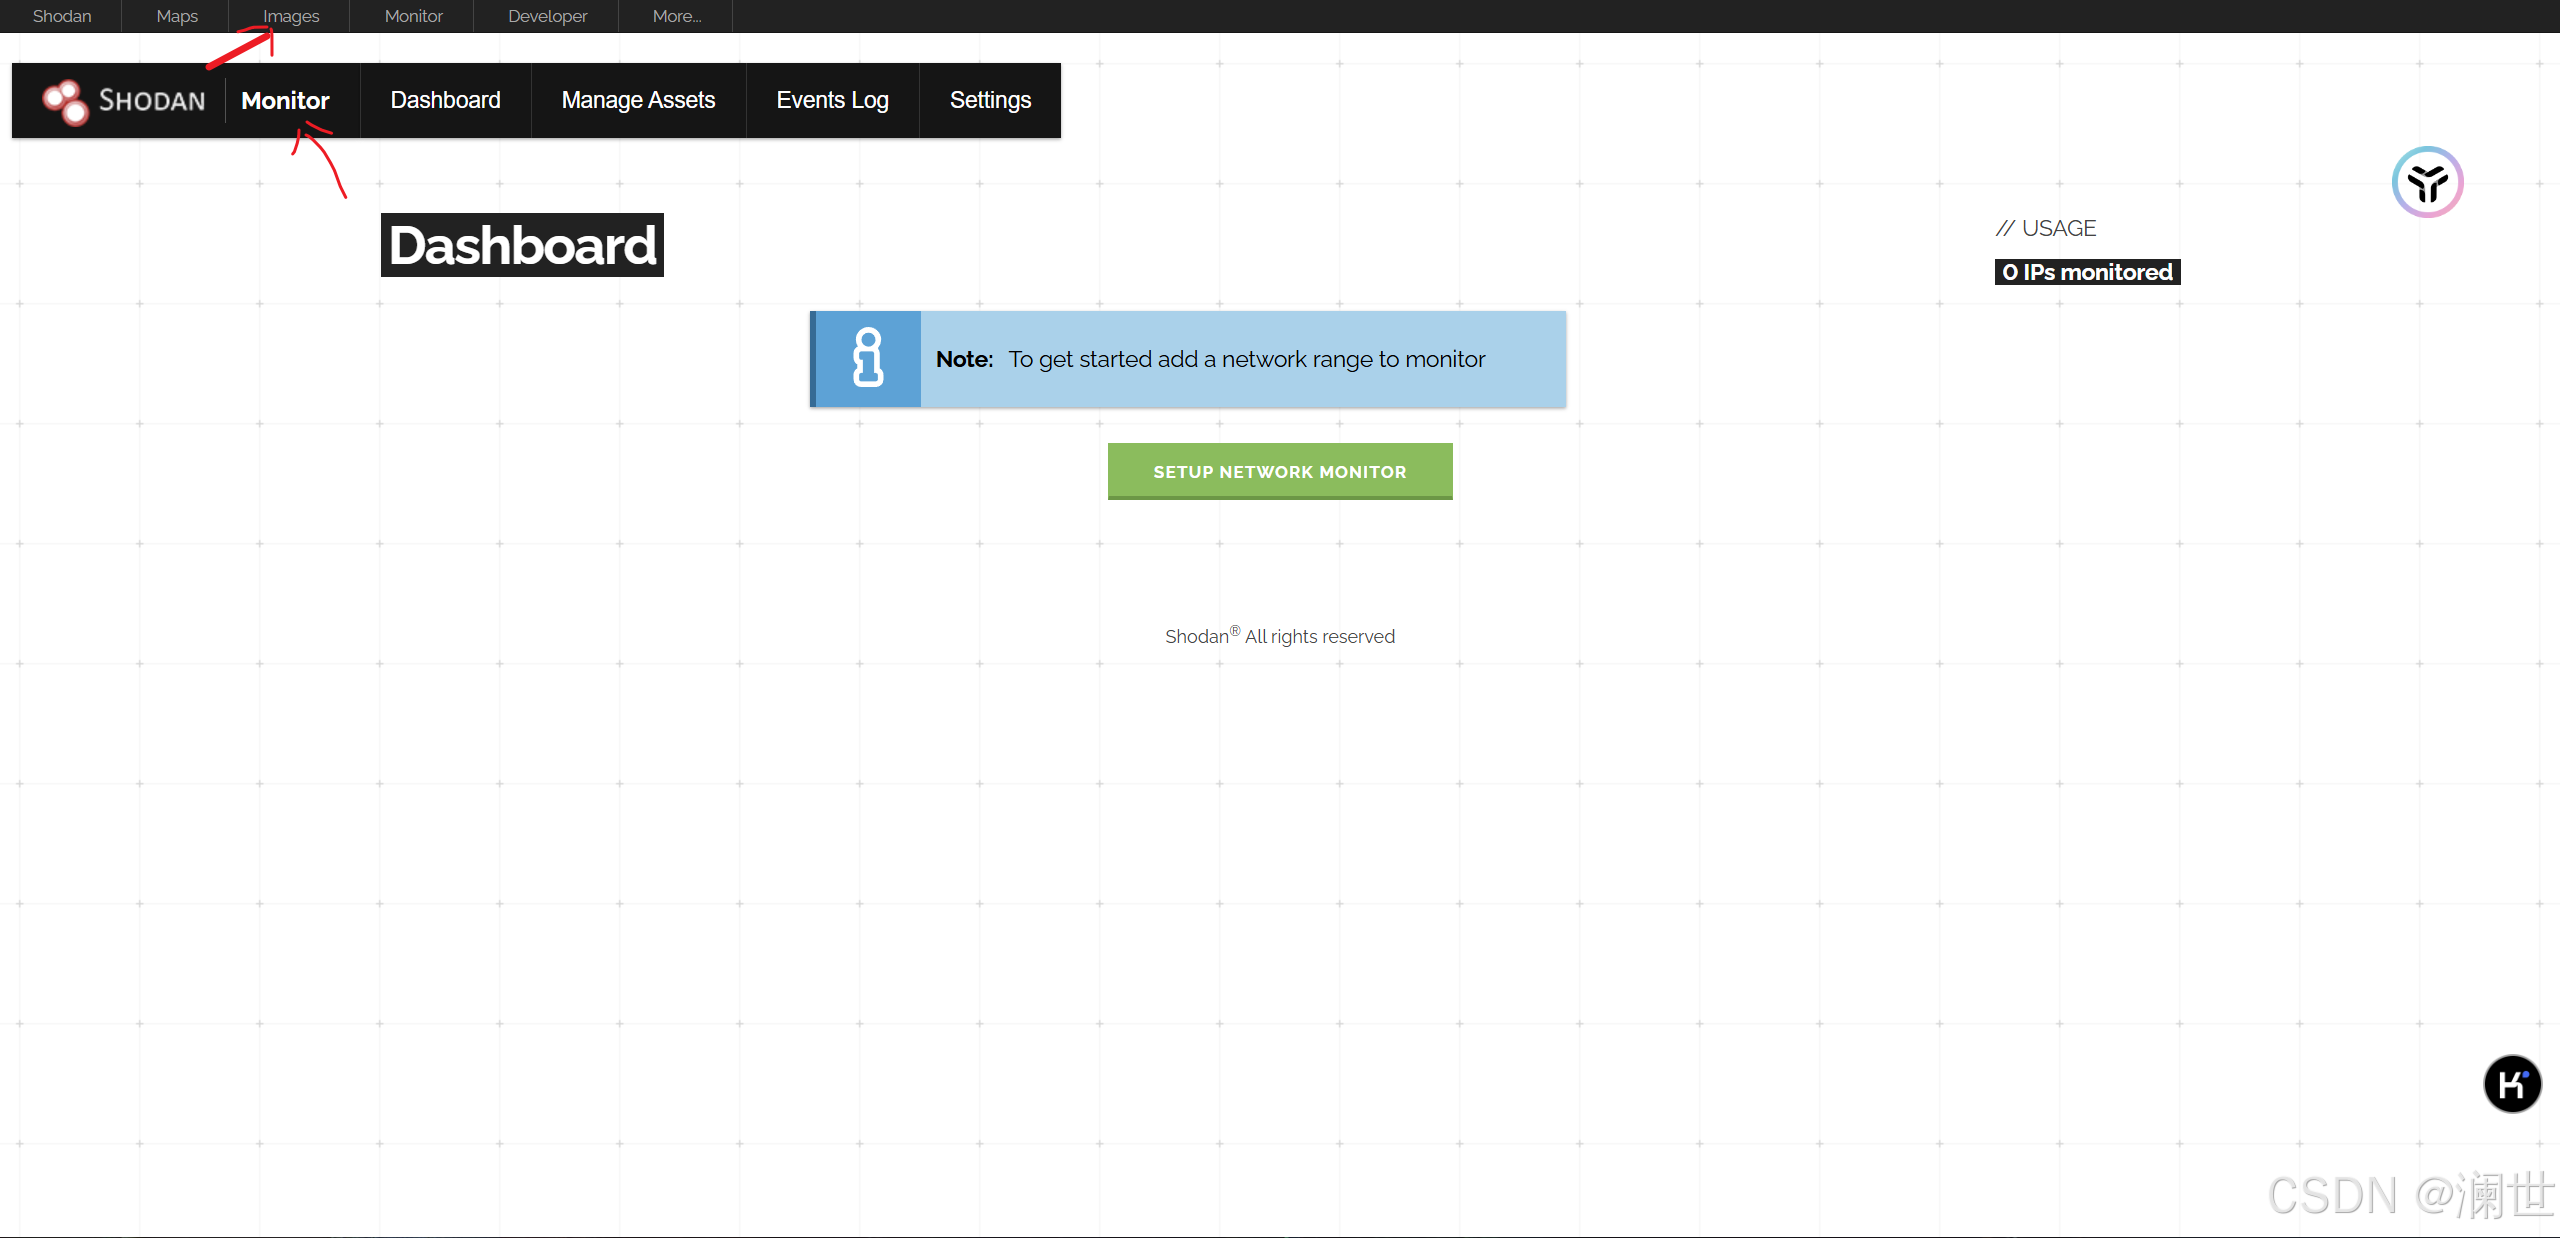Click Monitor brand label next to logo
The width and height of the screenshot is (2560, 1238).
[285, 100]
